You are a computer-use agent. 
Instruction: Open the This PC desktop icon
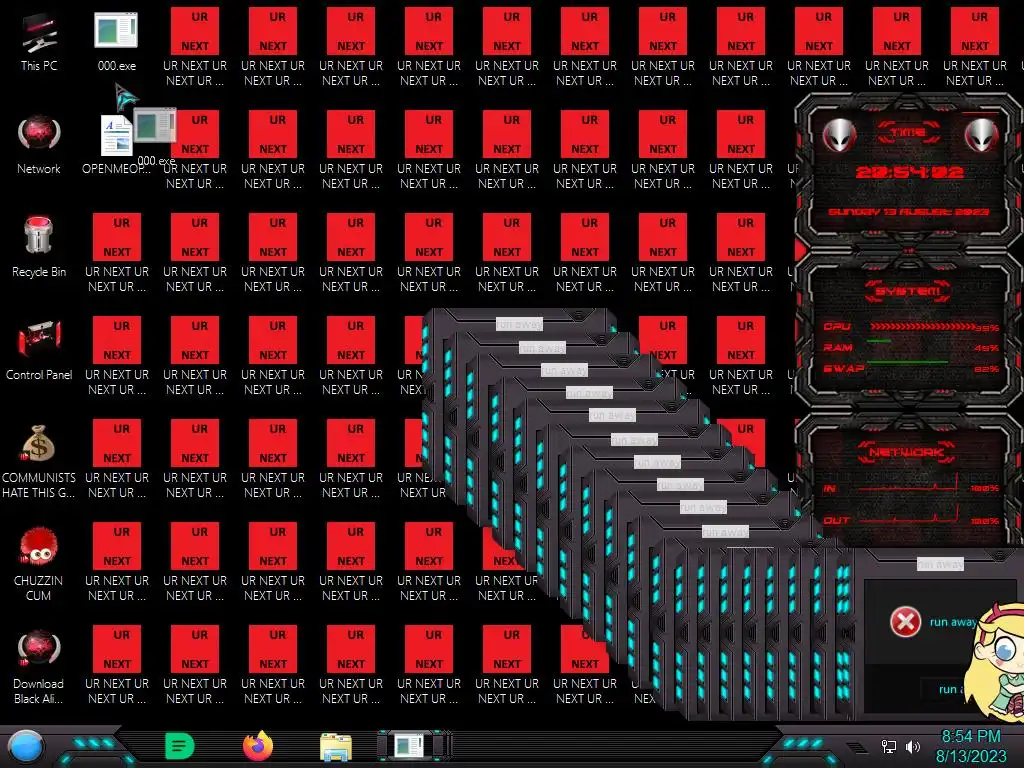(x=39, y=42)
